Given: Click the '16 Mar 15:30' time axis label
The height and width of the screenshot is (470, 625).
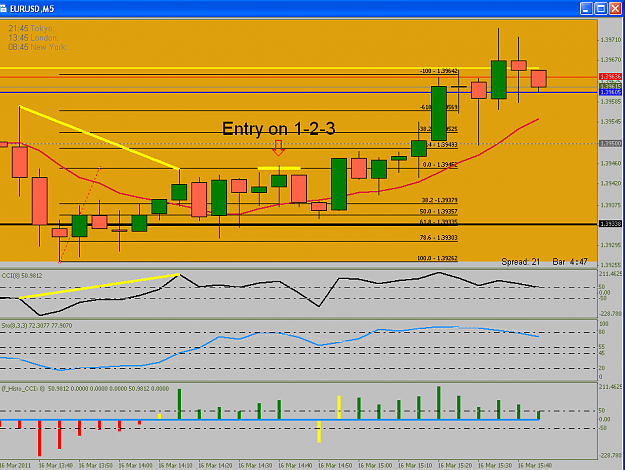Looking at the screenshot, I should click(495, 465).
